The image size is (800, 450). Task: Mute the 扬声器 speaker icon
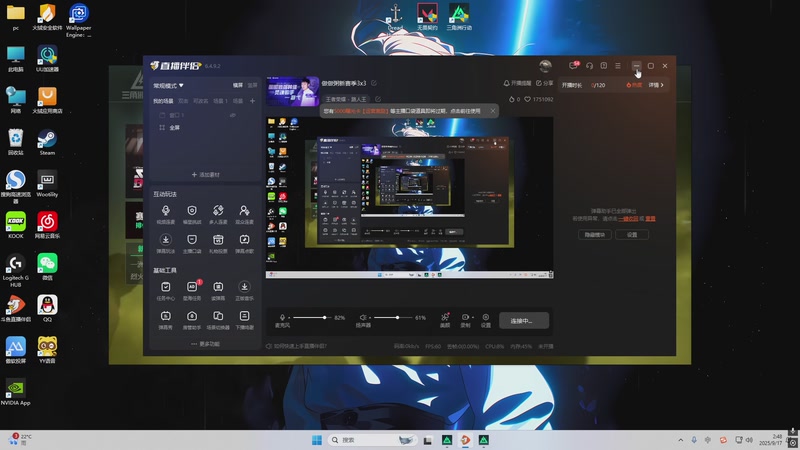362,317
